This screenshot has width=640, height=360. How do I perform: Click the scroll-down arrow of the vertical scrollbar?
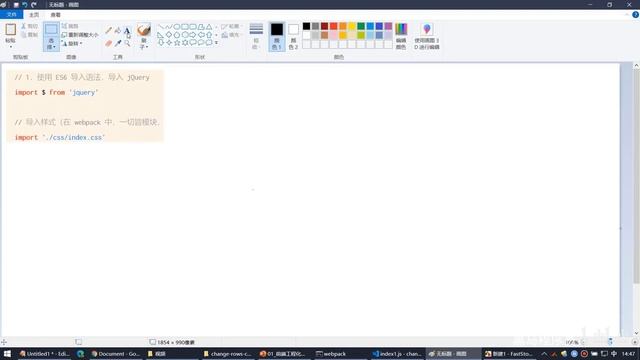pyautogui.click(x=636, y=333)
